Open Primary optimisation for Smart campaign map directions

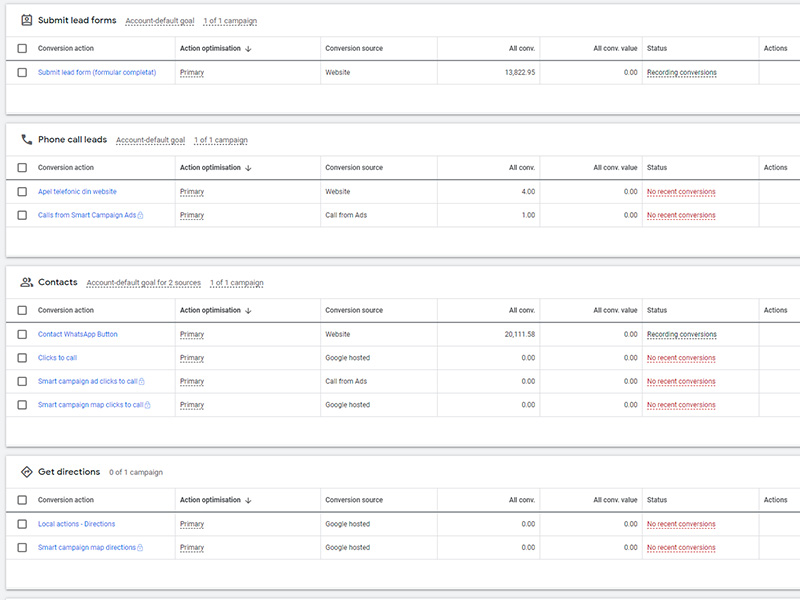click(x=192, y=547)
